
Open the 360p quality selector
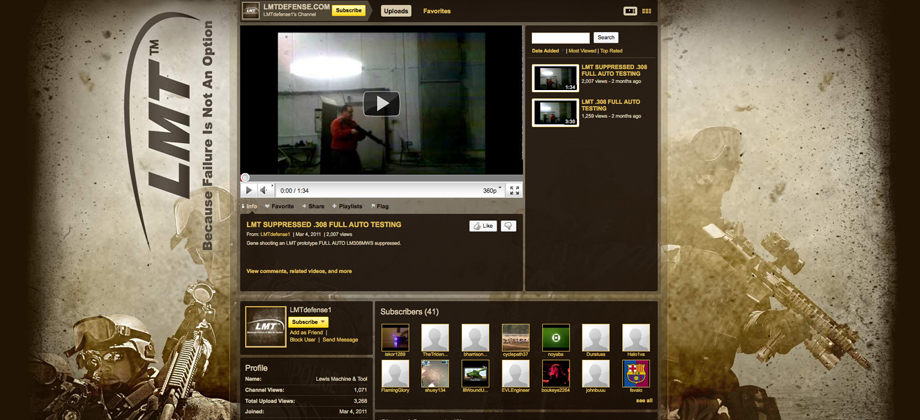[492, 191]
